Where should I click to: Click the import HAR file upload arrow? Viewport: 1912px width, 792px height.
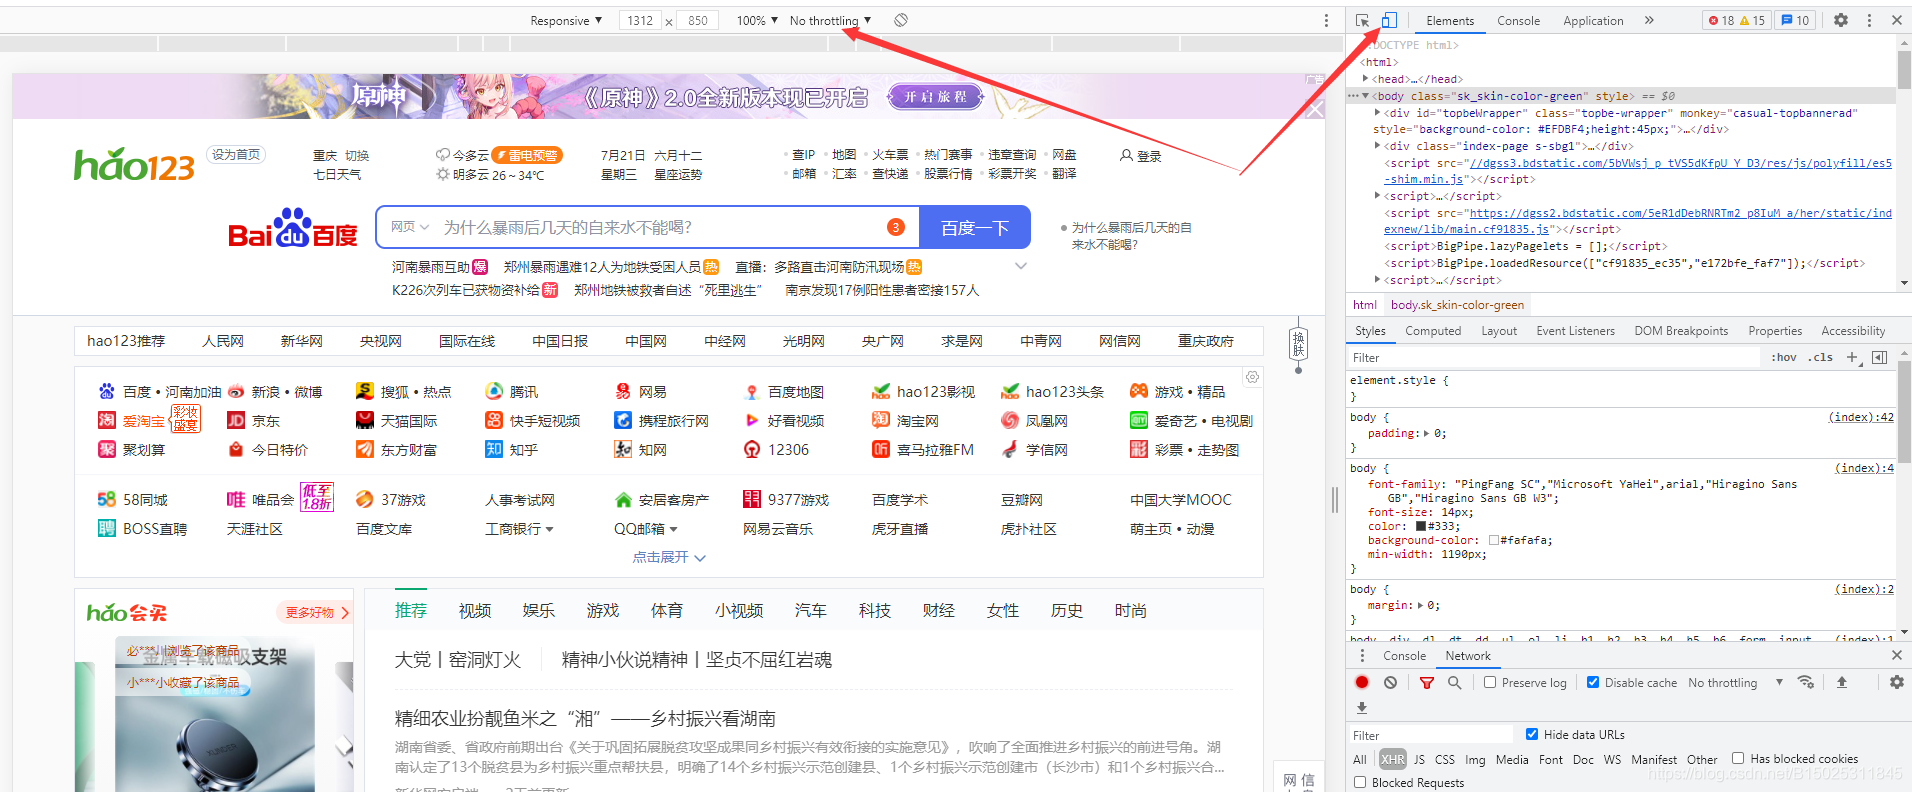tap(1842, 682)
